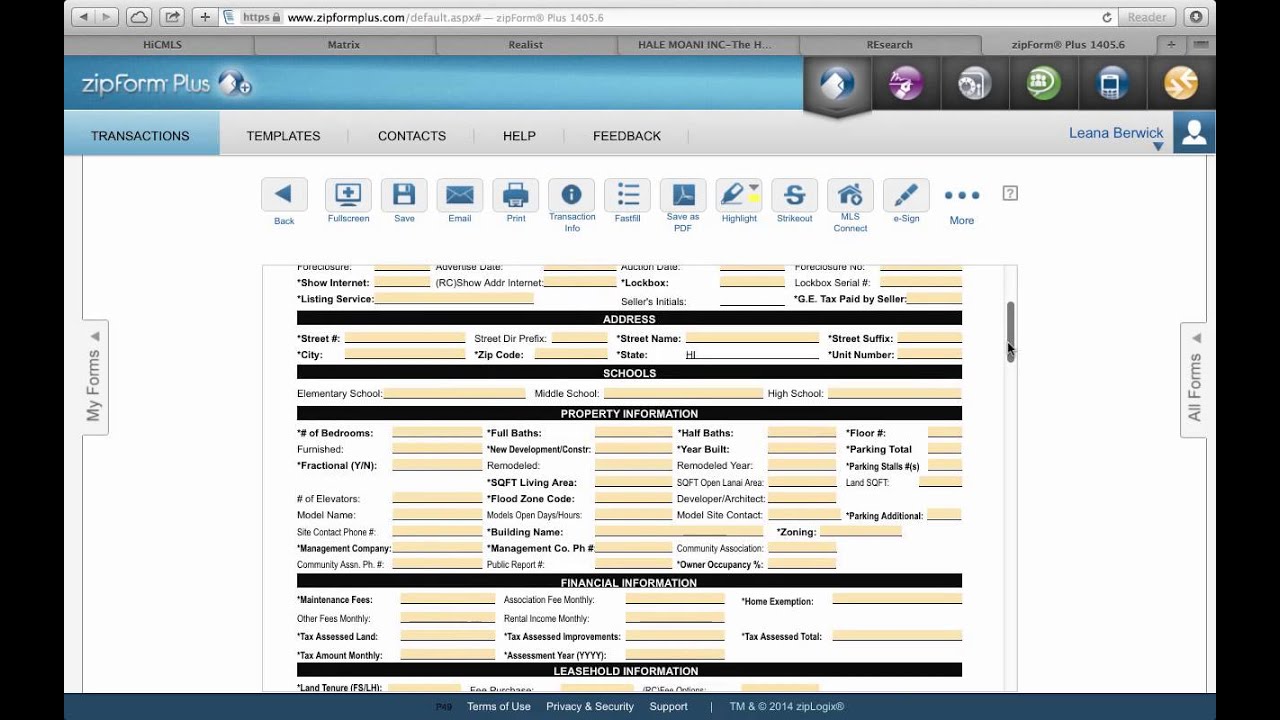Click the gray vault app icon
Viewport: 1280px width, 720px height.
(974, 84)
